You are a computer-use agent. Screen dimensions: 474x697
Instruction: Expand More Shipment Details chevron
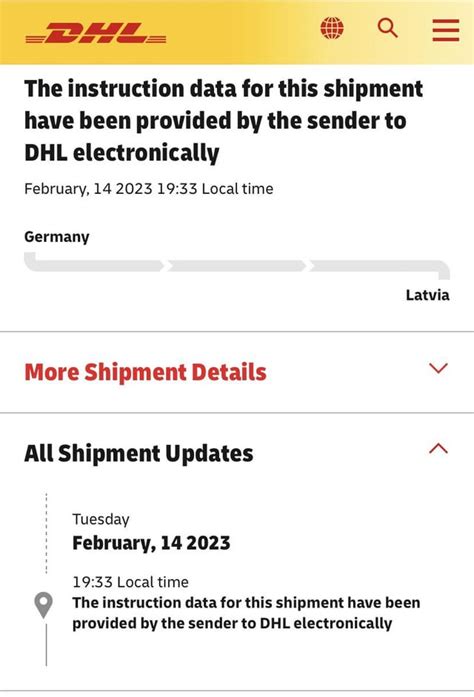pyautogui.click(x=438, y=368)
